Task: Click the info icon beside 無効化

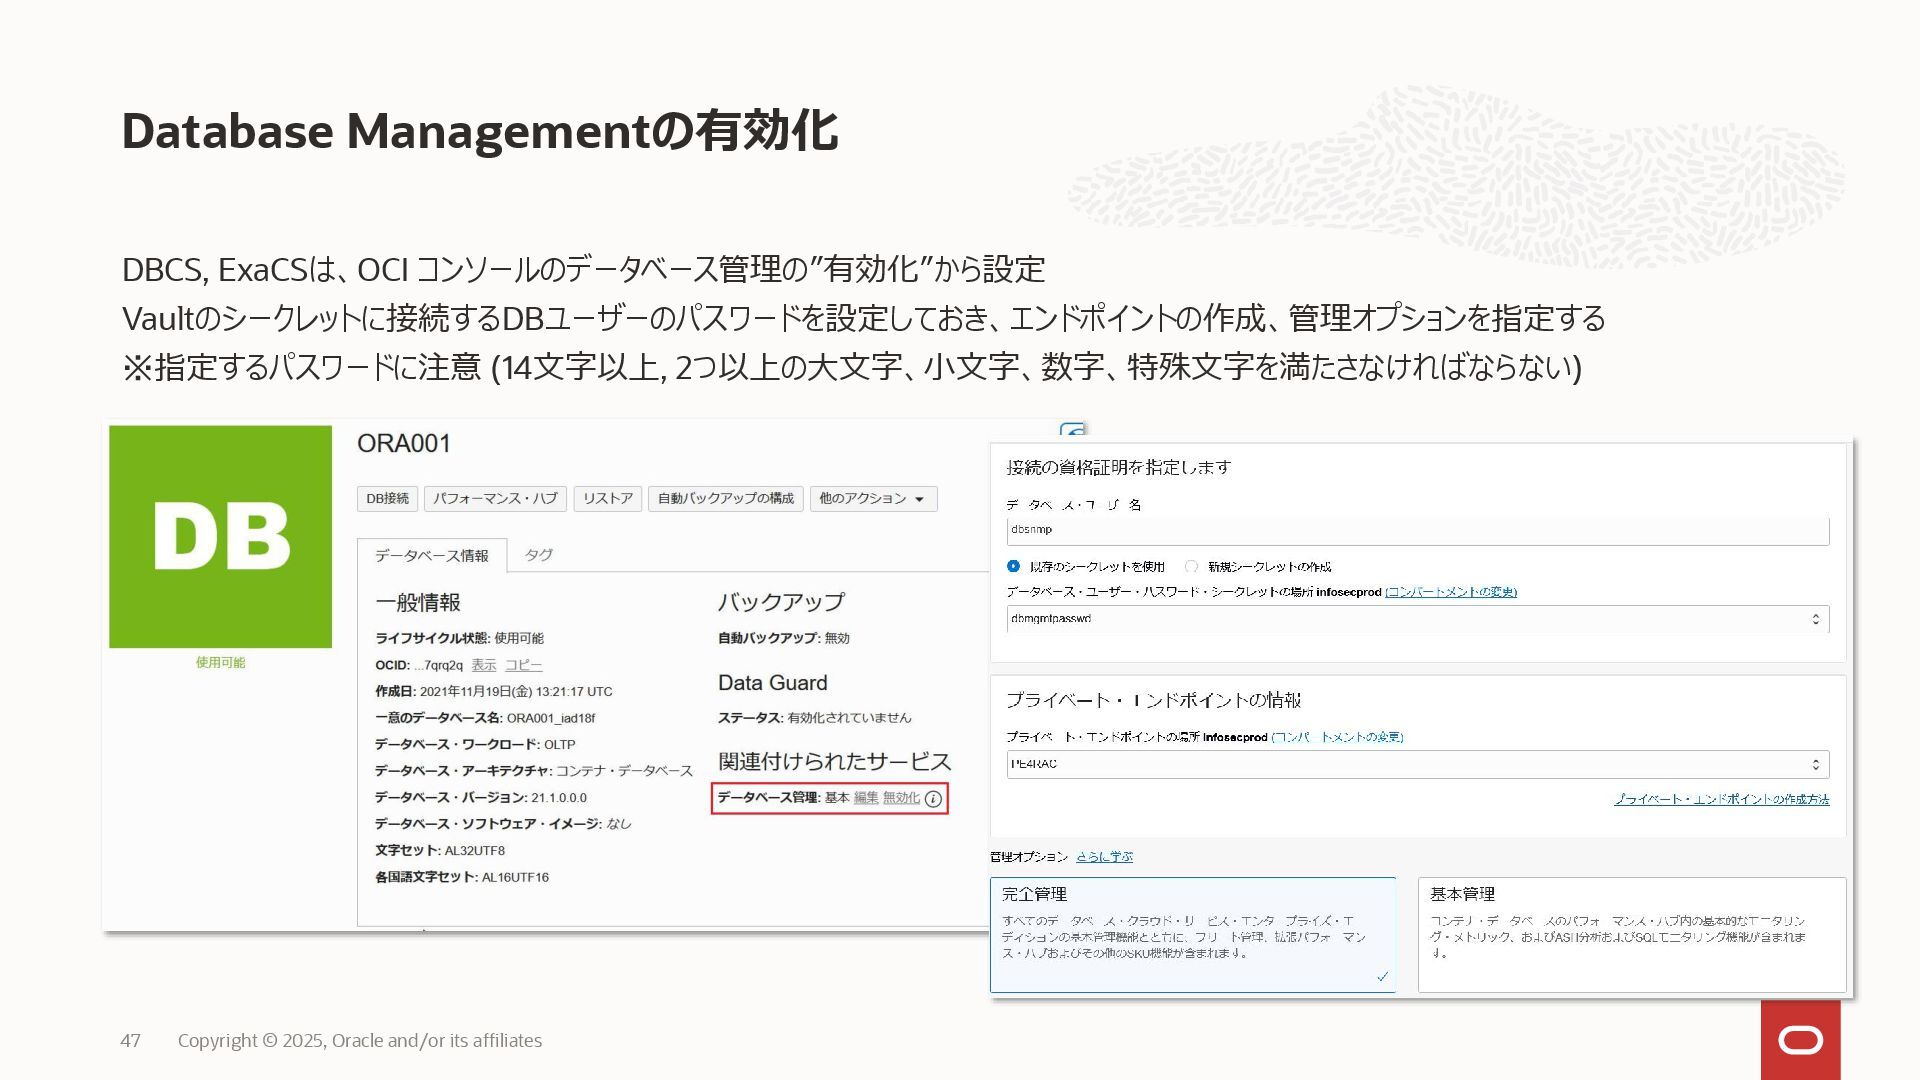Action: point(933,799)
